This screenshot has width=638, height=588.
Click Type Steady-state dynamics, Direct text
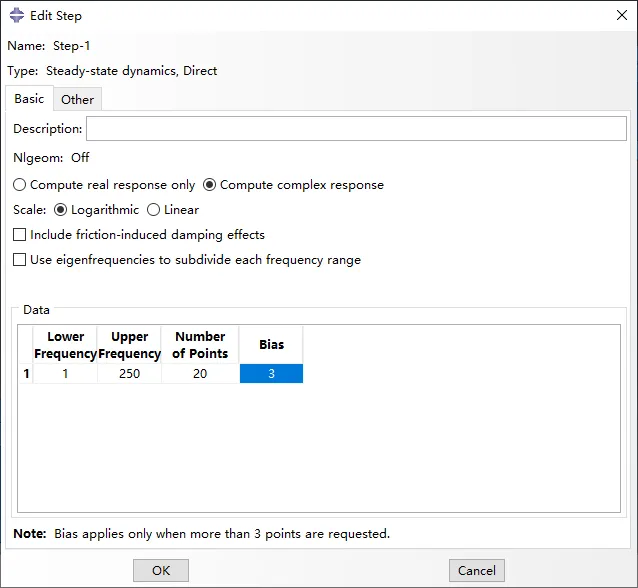click(x=112, y=71)
